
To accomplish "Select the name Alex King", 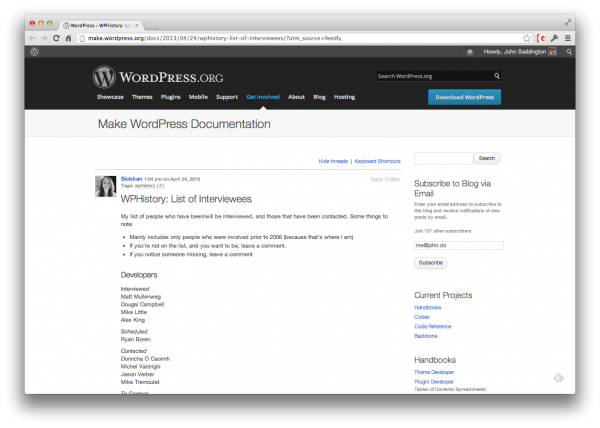I will click(x=133, y=320).
